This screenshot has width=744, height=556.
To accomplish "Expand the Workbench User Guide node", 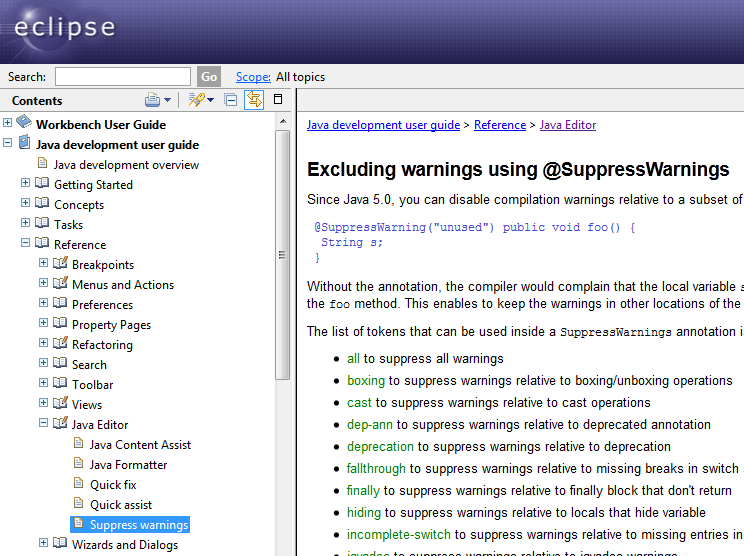I will click(x=7, y=122).
